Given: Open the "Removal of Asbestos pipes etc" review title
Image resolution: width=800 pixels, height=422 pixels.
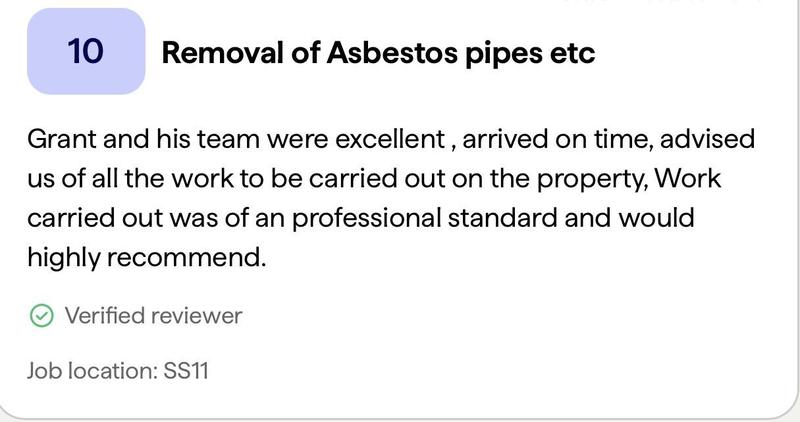Looking at the screenshot, I should (x=378, y=52).
